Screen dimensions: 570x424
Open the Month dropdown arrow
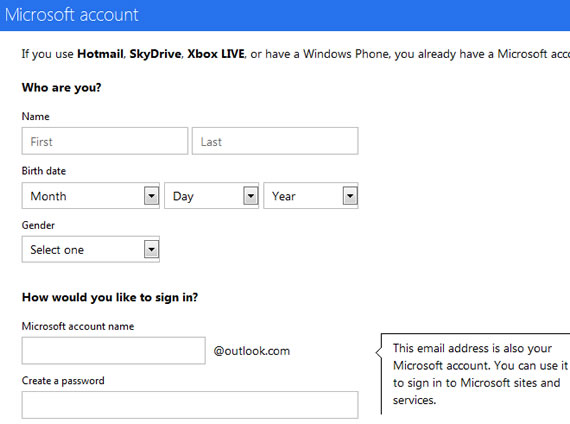[151, 196]
